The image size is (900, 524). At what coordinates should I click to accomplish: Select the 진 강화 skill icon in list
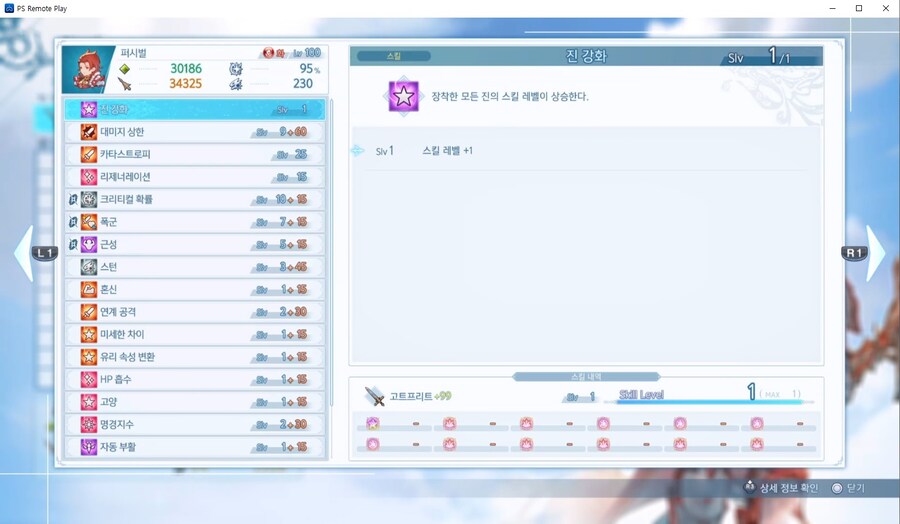[x=88, y=109]
